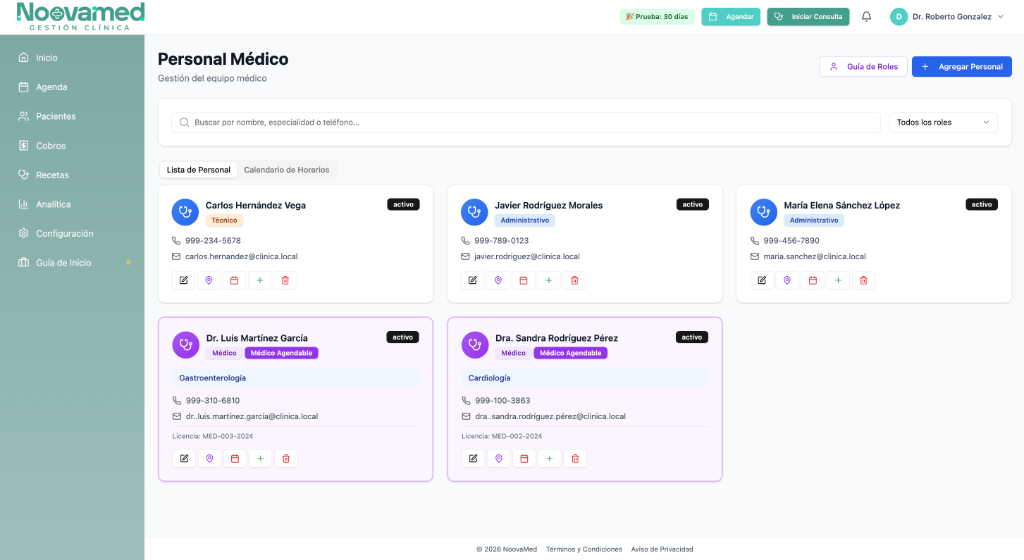Open location pin for Carlos Hernández Vega

[x=209, y=281]
